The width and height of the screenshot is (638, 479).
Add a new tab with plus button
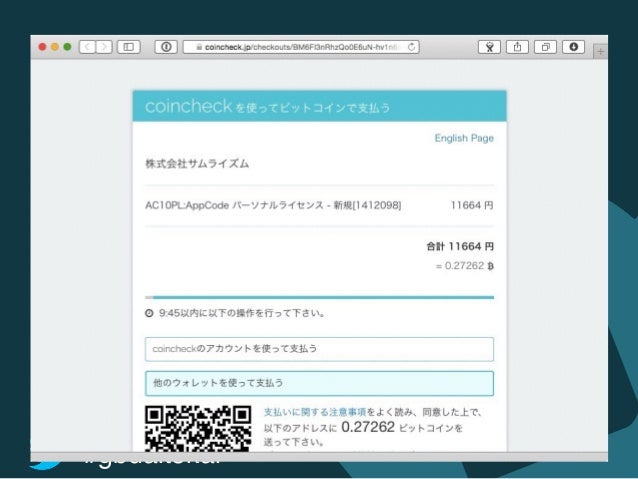[x=601, y=52]
